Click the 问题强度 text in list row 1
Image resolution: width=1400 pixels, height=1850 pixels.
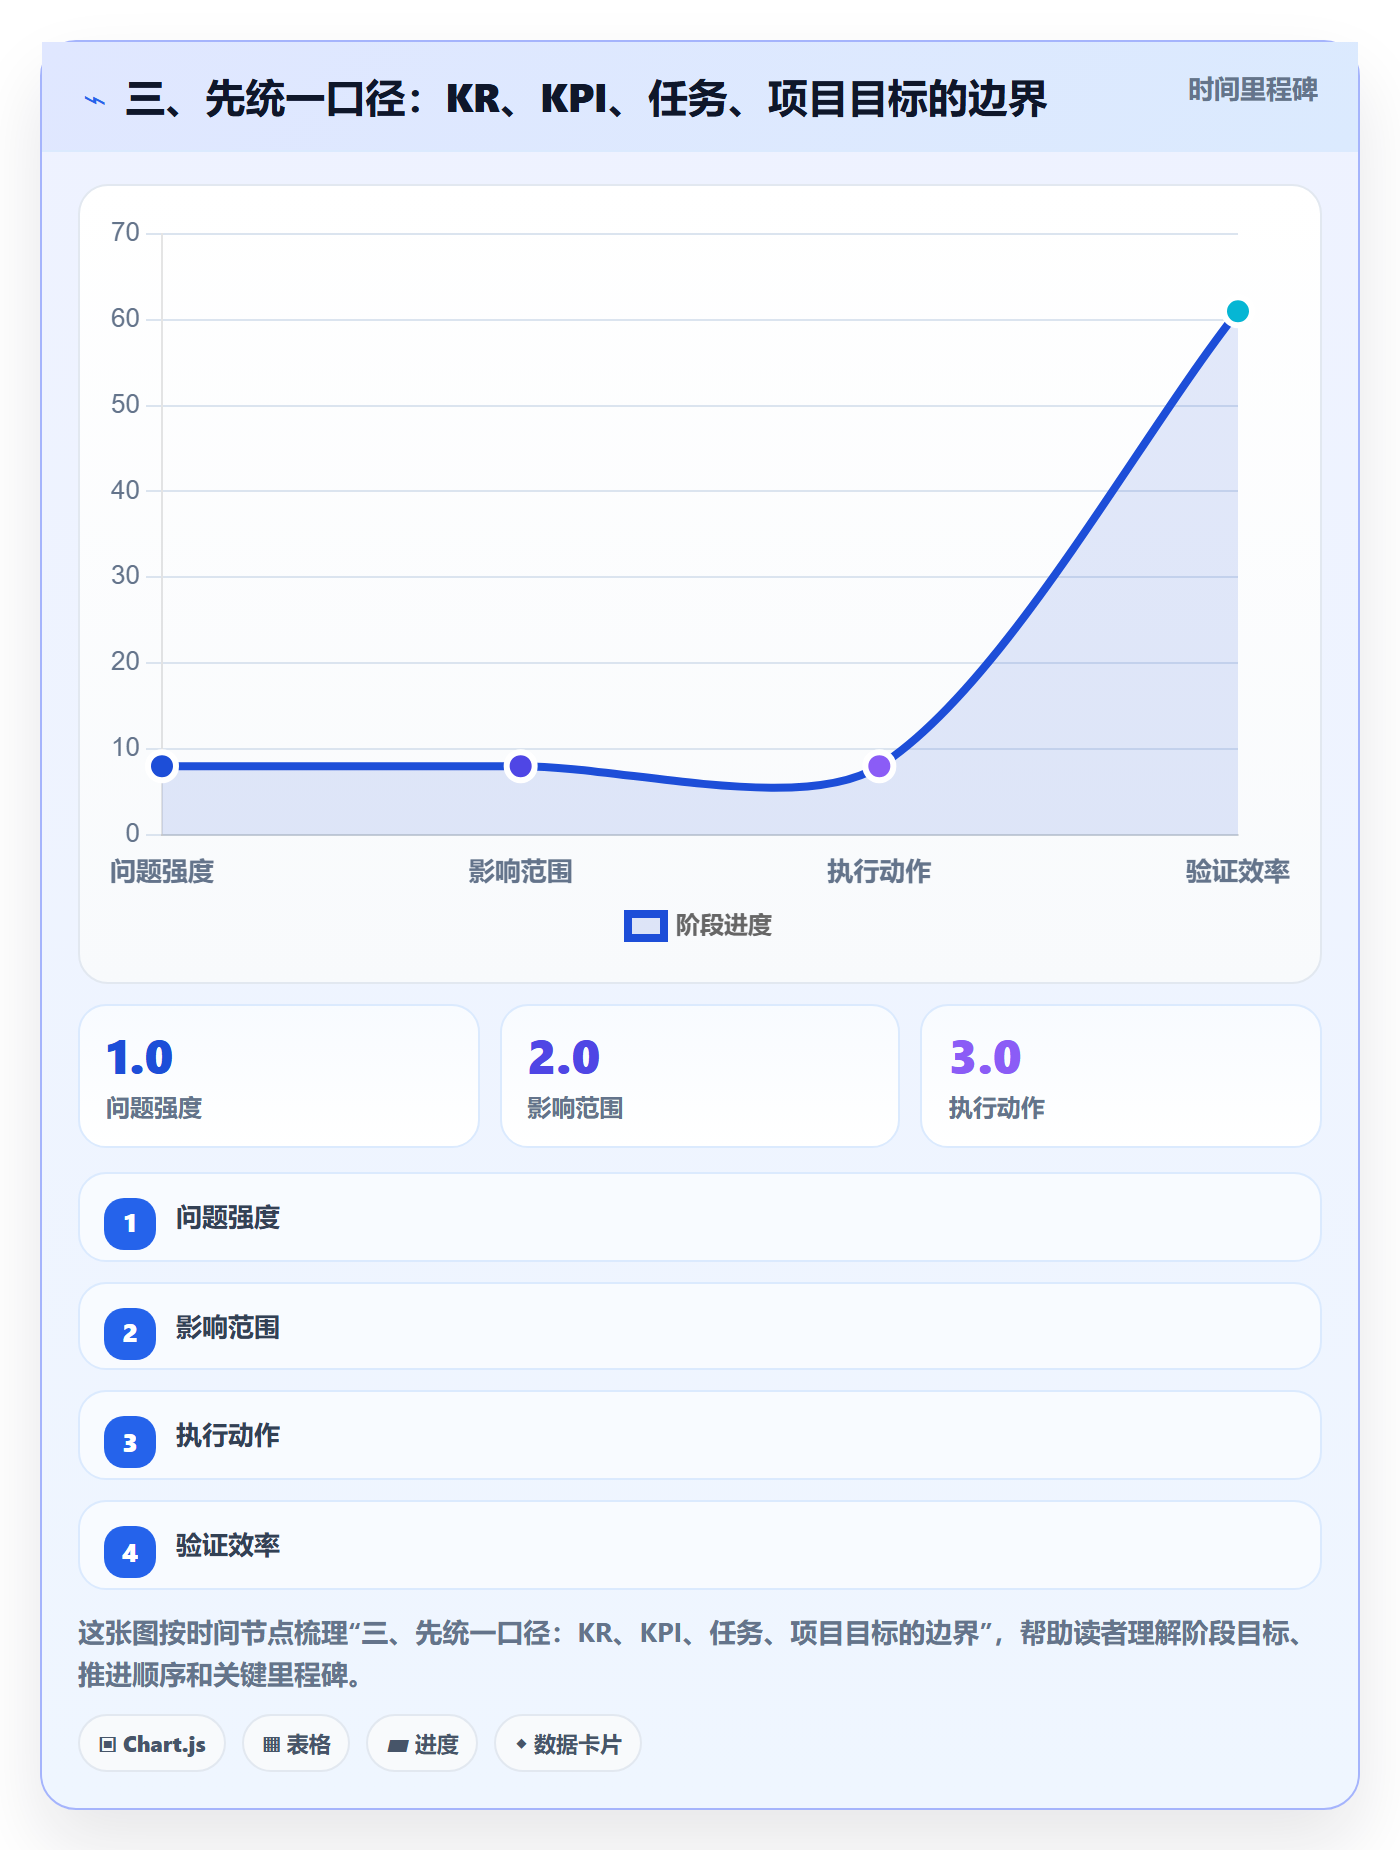[228, 1218]
